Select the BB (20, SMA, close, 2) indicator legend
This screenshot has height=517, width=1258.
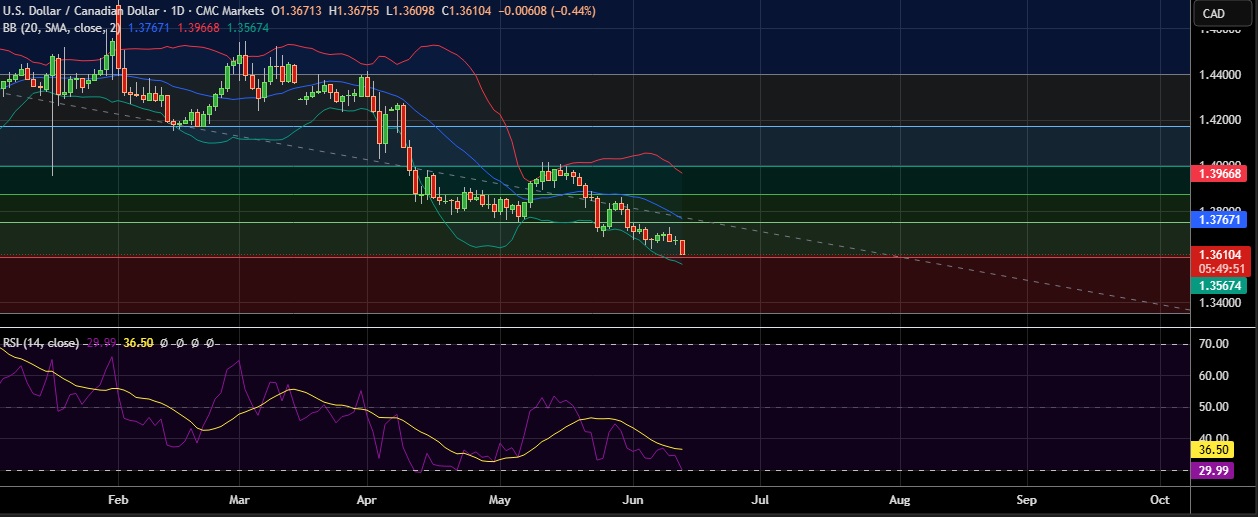pyautogui.click(x=61, y=27)
